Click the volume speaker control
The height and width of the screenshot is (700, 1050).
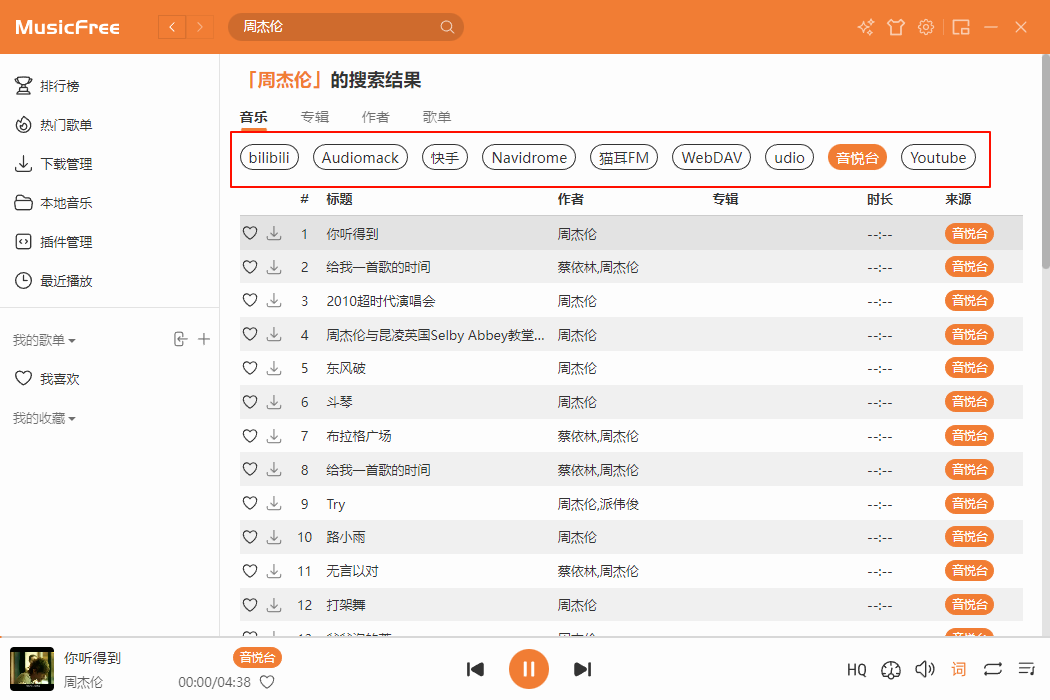(925, 669)
